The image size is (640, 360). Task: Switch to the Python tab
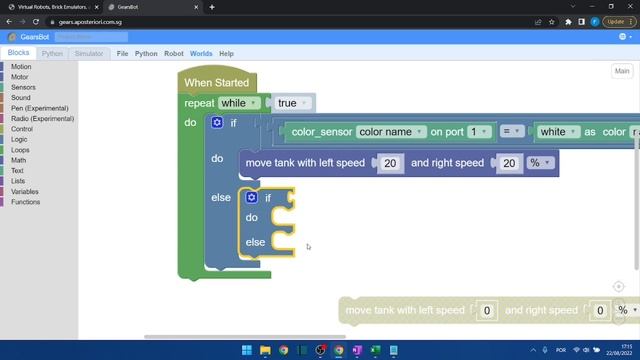click(x=52, y=53)
